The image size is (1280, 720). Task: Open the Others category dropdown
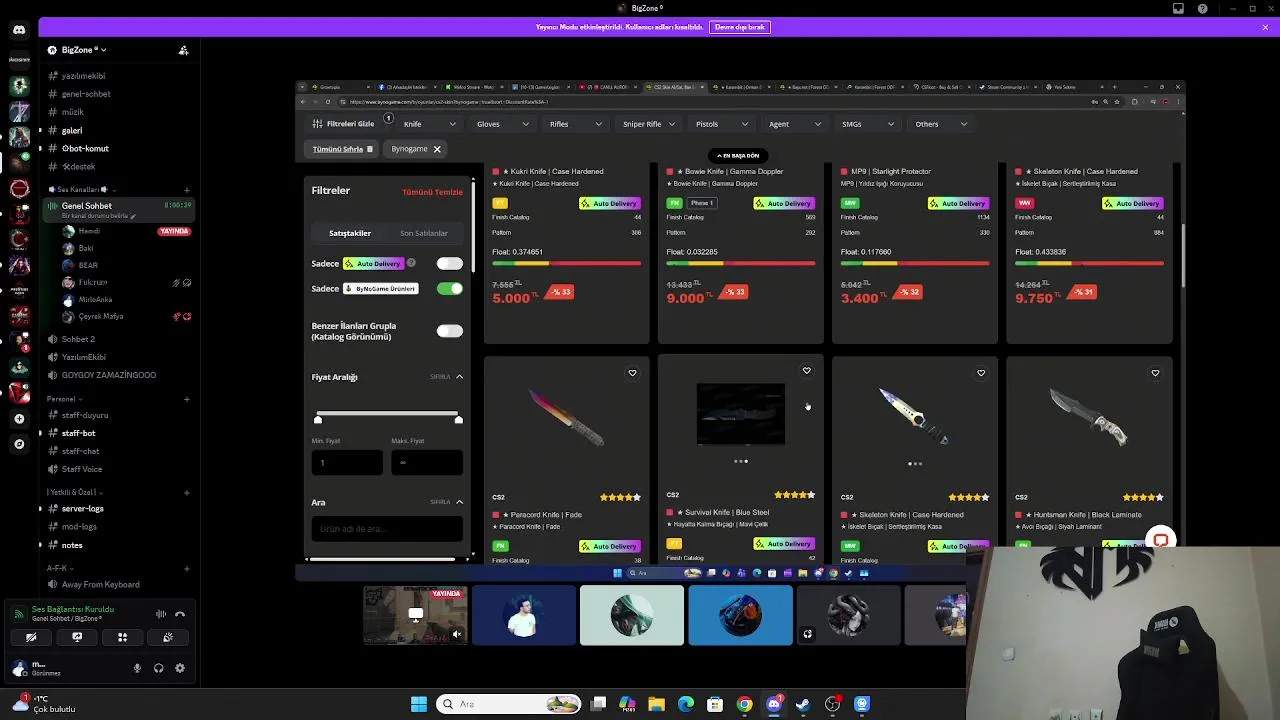[x=941, y=124]
